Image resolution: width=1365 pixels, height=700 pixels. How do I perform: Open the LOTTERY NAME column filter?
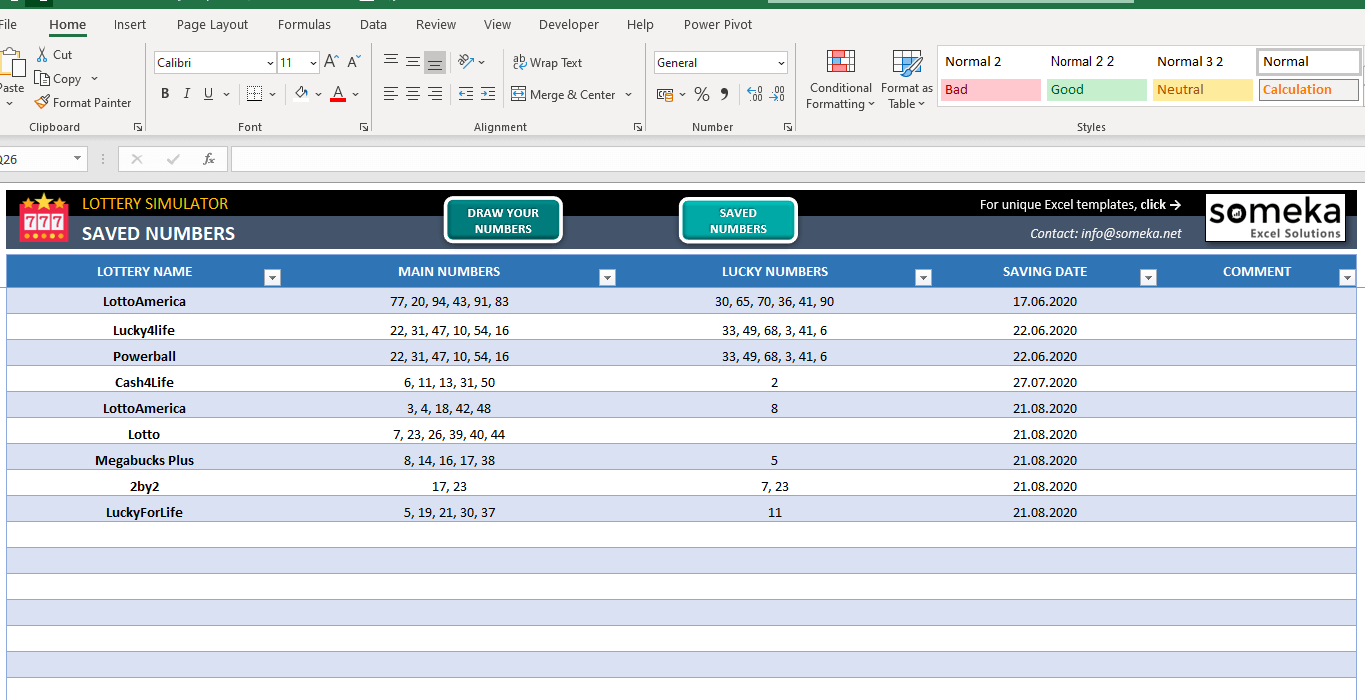pyautogui.click(x=272, y=277)
